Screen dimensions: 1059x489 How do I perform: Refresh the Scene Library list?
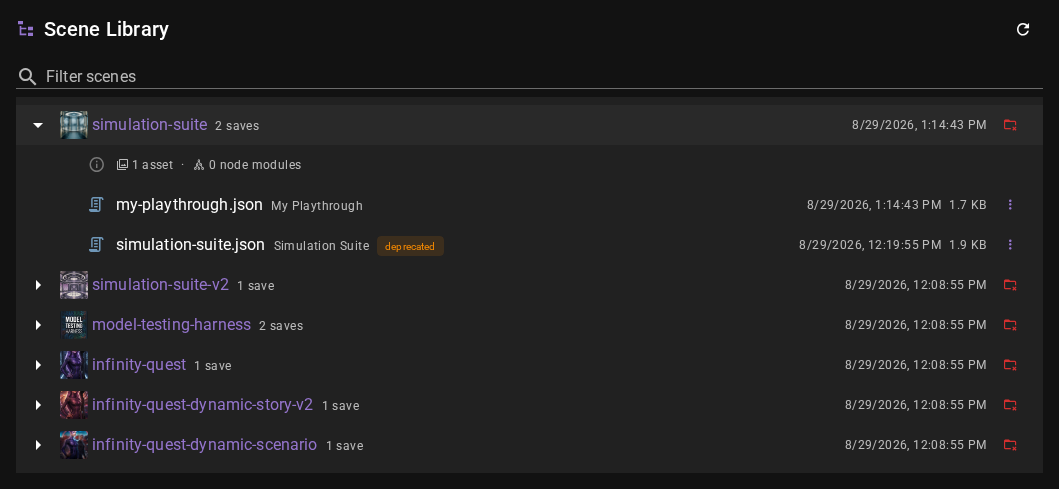(x=1023, y=29)
